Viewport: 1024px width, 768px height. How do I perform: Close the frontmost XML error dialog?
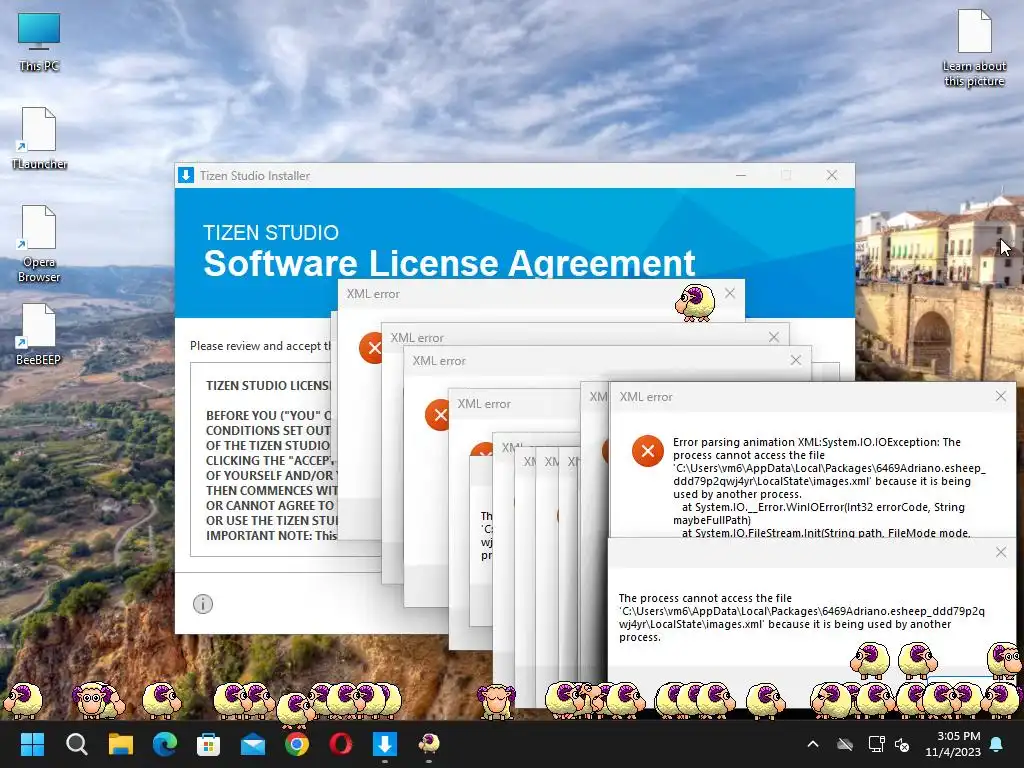pyautogui.click(x=1000, y=396)
